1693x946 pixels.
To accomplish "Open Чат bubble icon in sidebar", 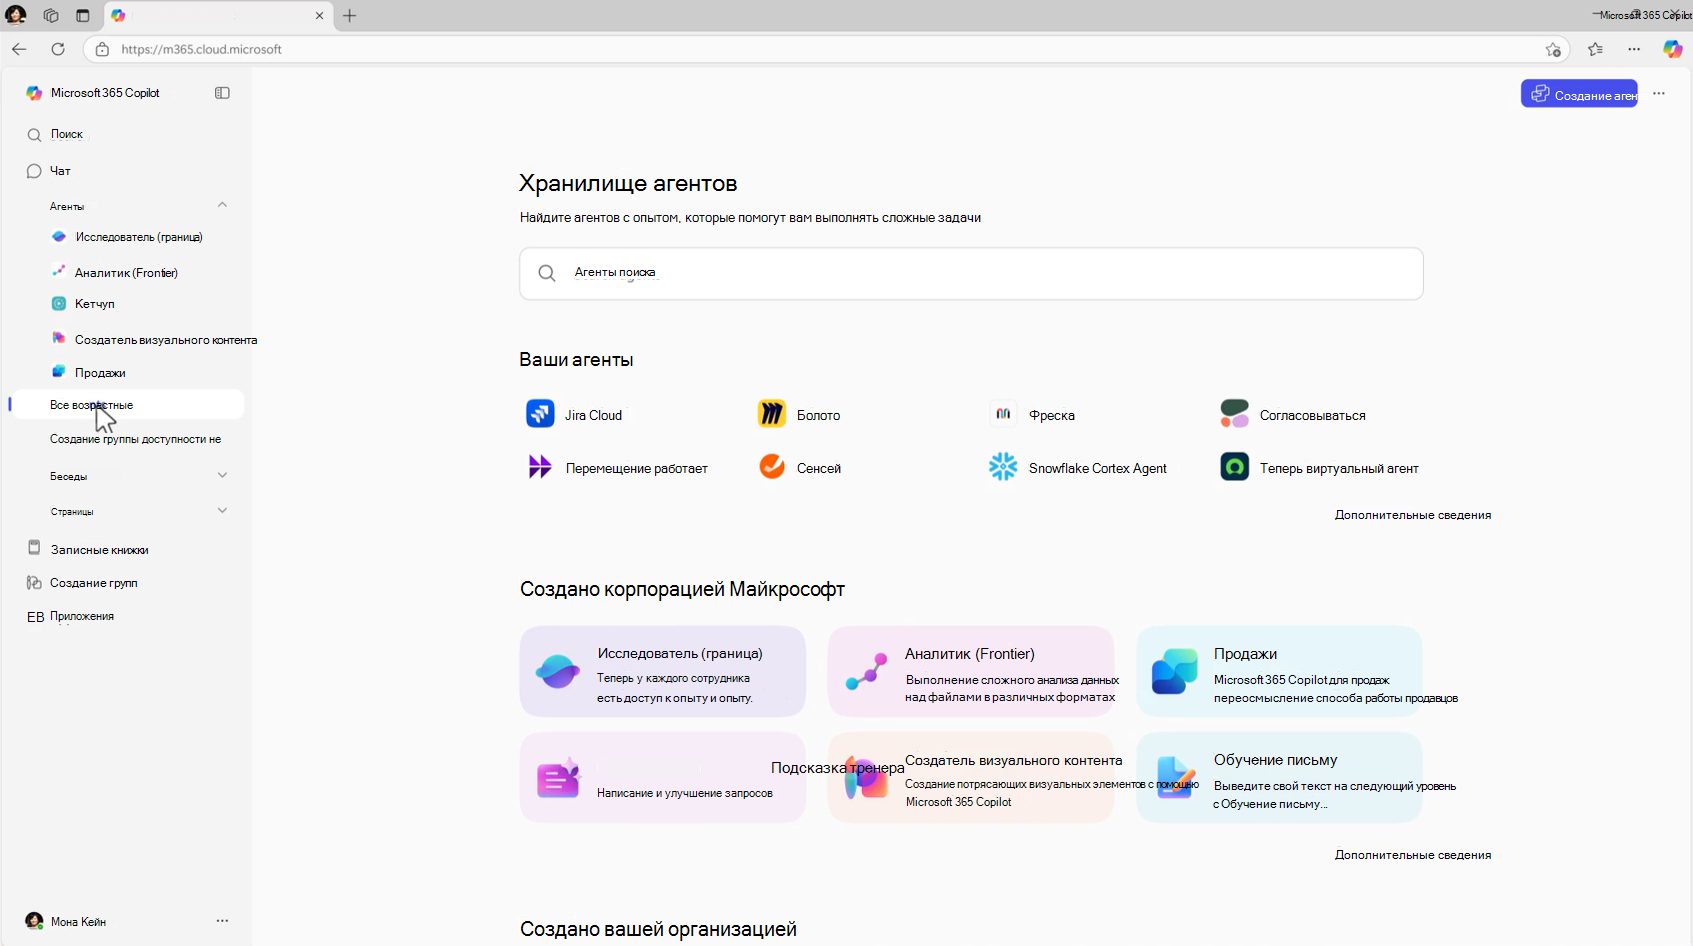I will coord(34,171).
